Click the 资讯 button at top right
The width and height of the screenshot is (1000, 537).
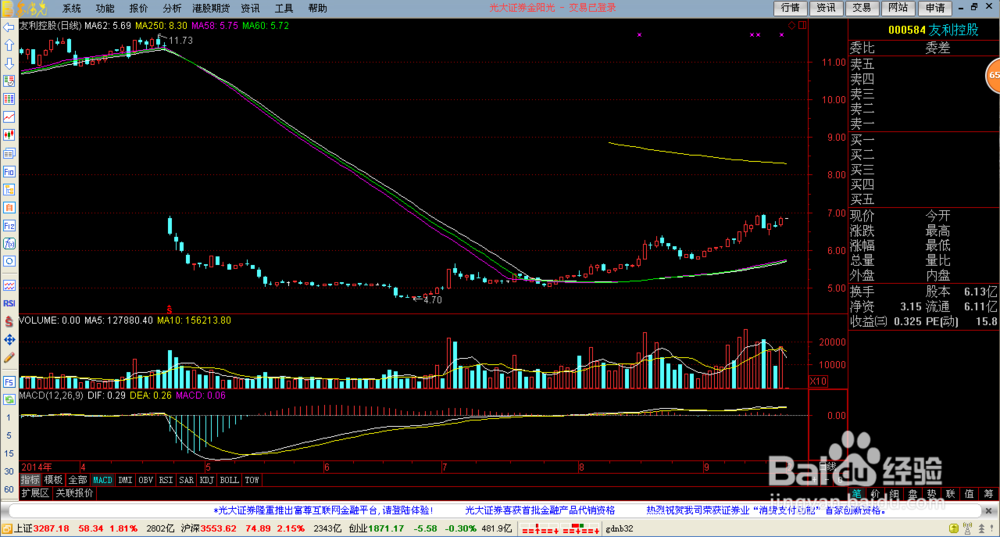coord(826,8)
